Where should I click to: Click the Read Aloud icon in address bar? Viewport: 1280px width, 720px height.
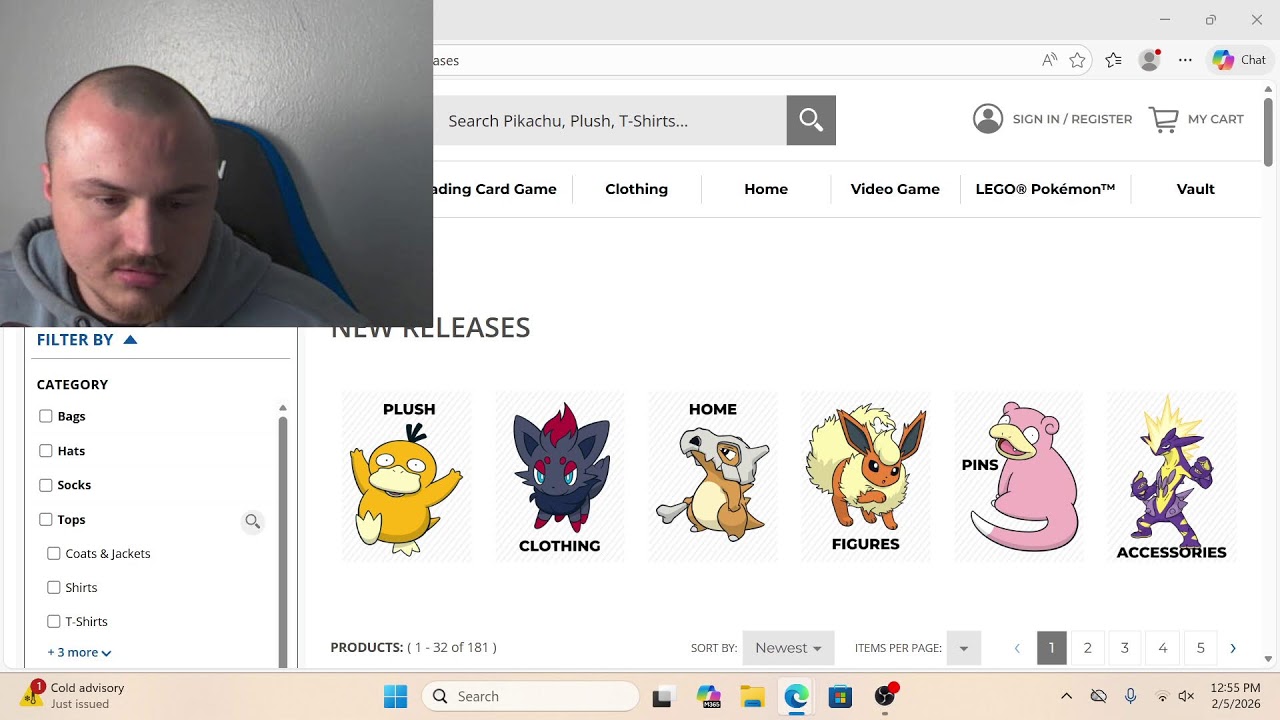point(1049,60)
